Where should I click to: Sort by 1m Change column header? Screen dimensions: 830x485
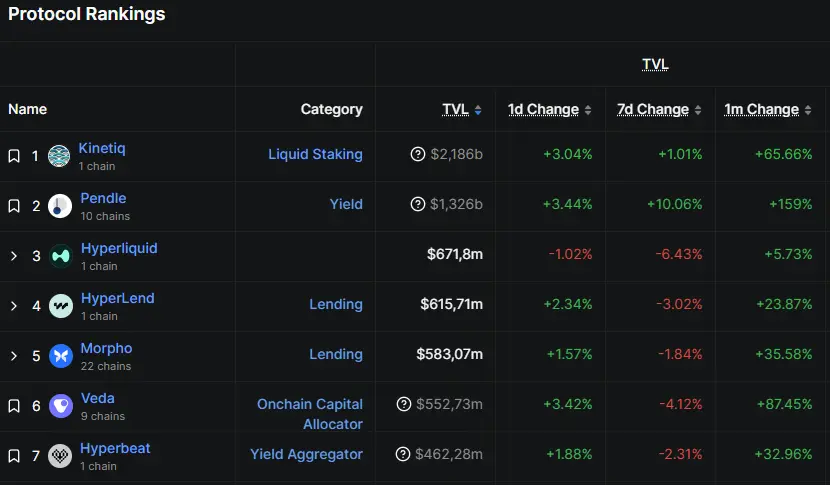tap(764, 110)
